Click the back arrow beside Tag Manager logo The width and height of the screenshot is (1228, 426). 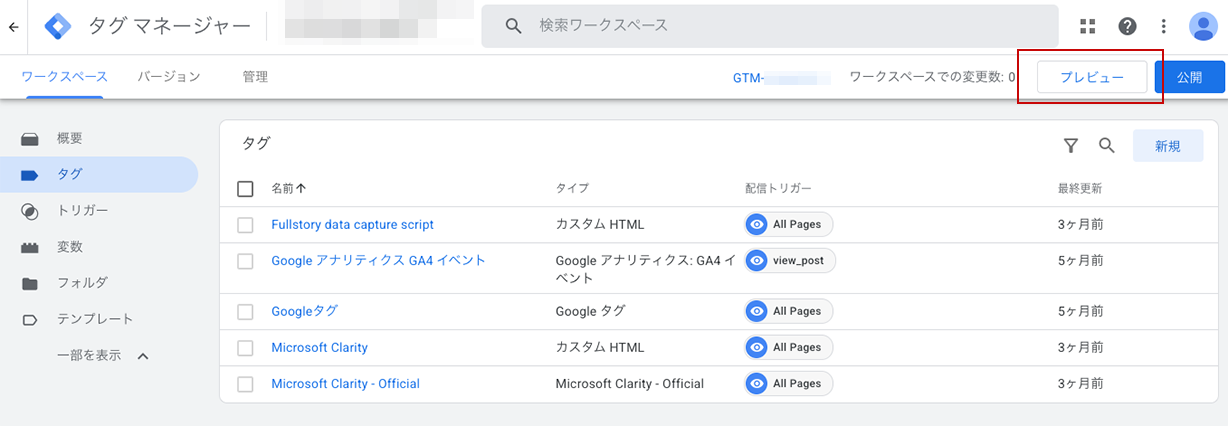click(x=13, y=26)
